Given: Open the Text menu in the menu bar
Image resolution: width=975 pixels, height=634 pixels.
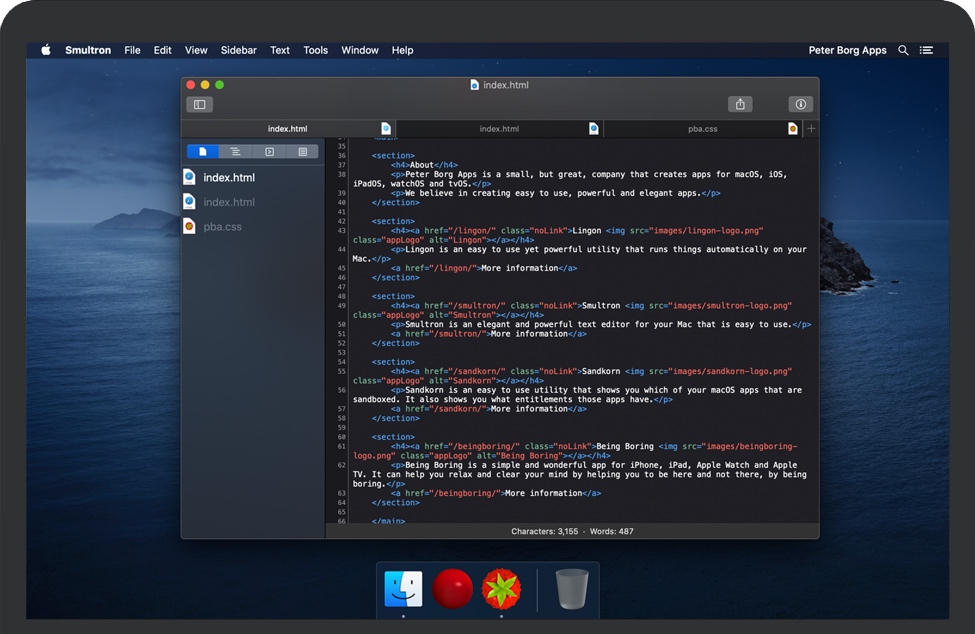Looking at the screenshot, I should 280,50.
